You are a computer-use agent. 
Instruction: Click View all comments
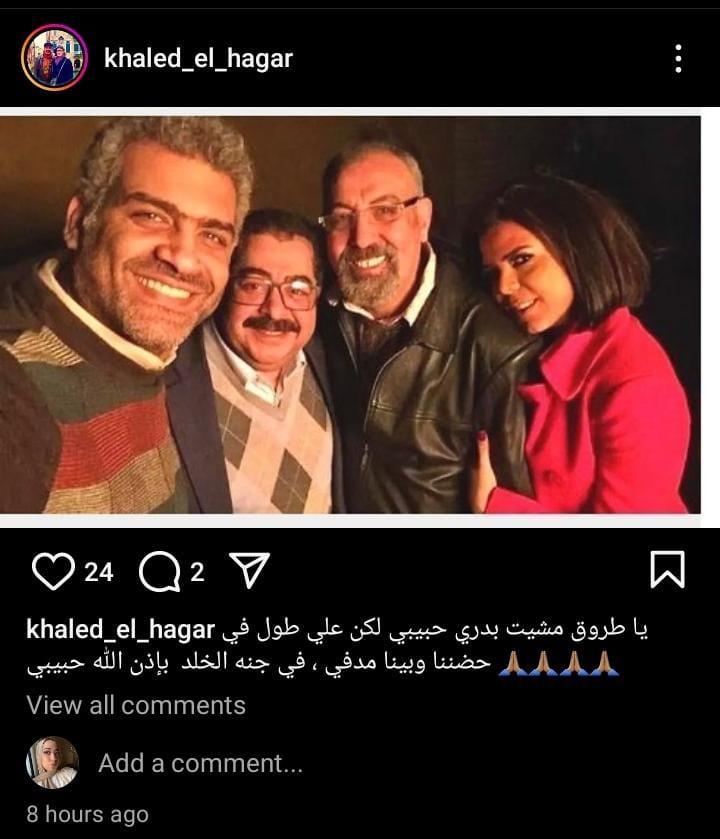coord(136,705)
